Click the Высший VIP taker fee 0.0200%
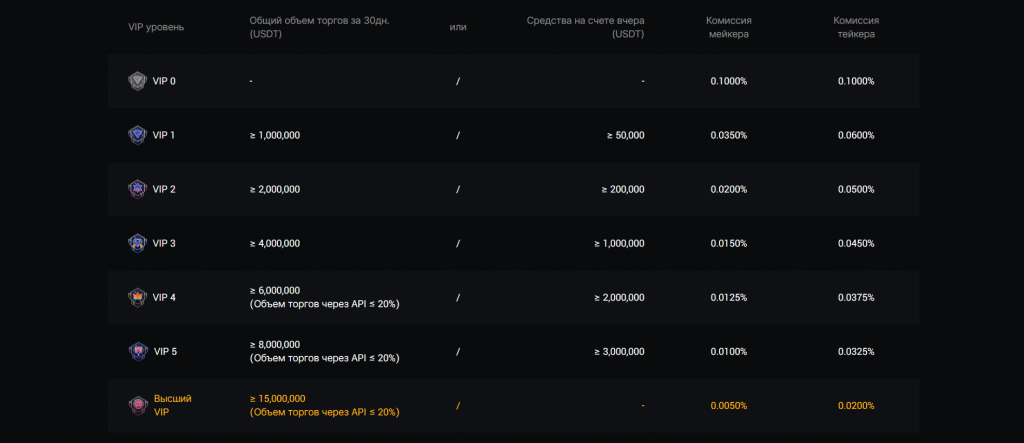The height and width of the screenshot is (443, 1024). (856, 405)
